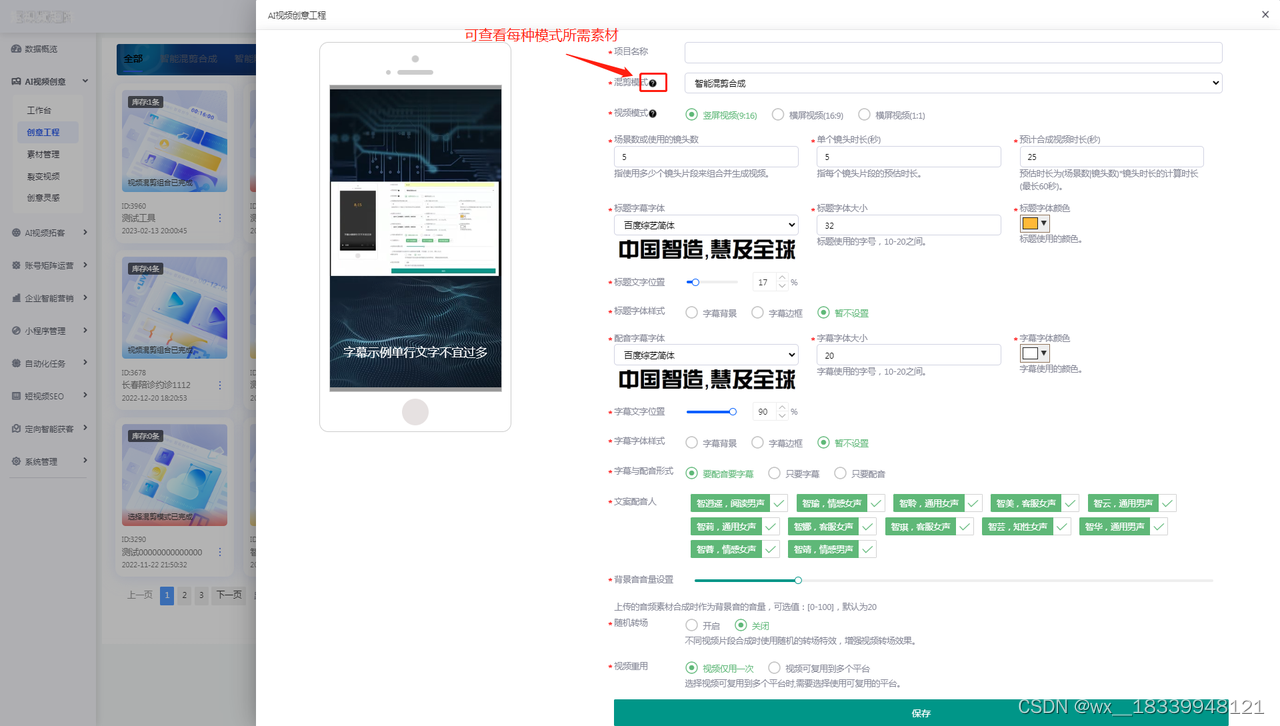Open the 标题字幕字体 font dropdown

point(706,225)
